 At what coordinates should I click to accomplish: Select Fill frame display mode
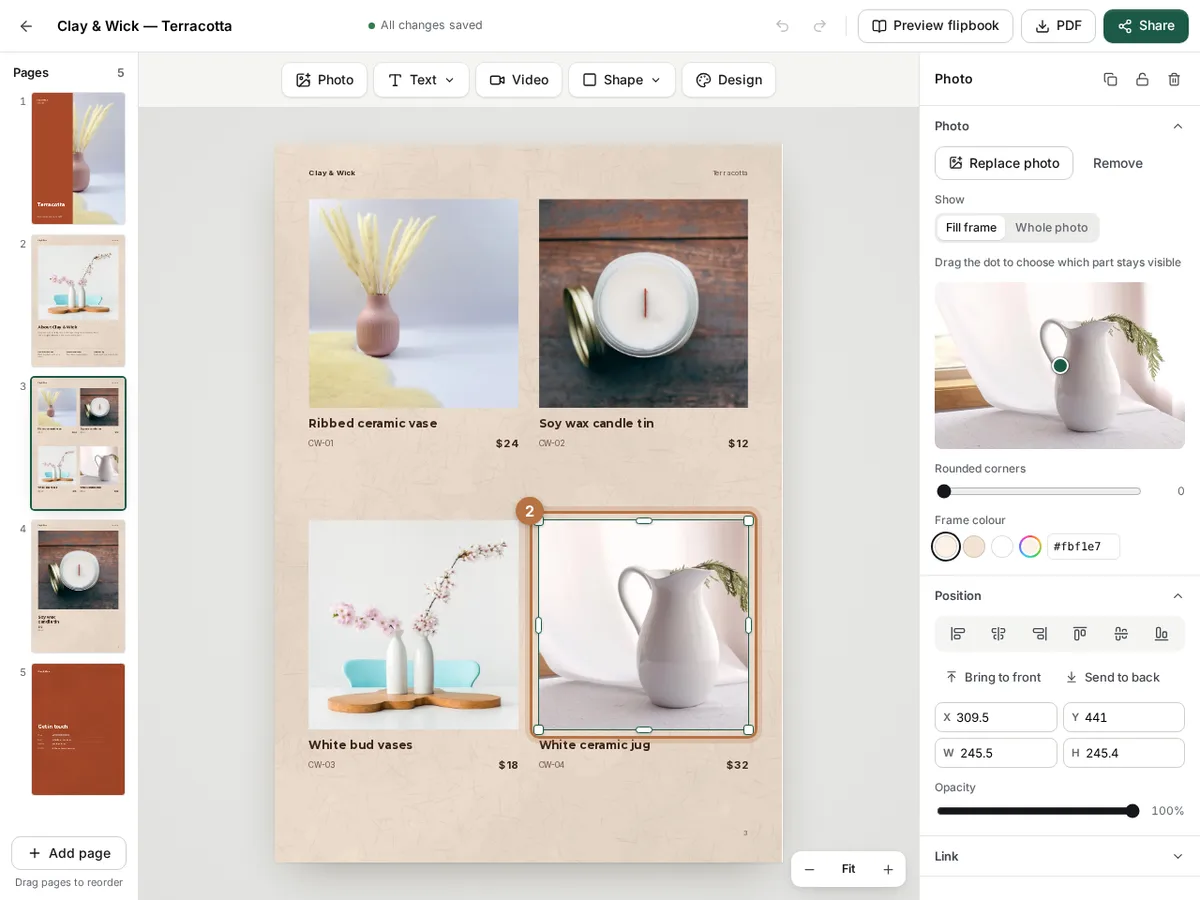971,228
